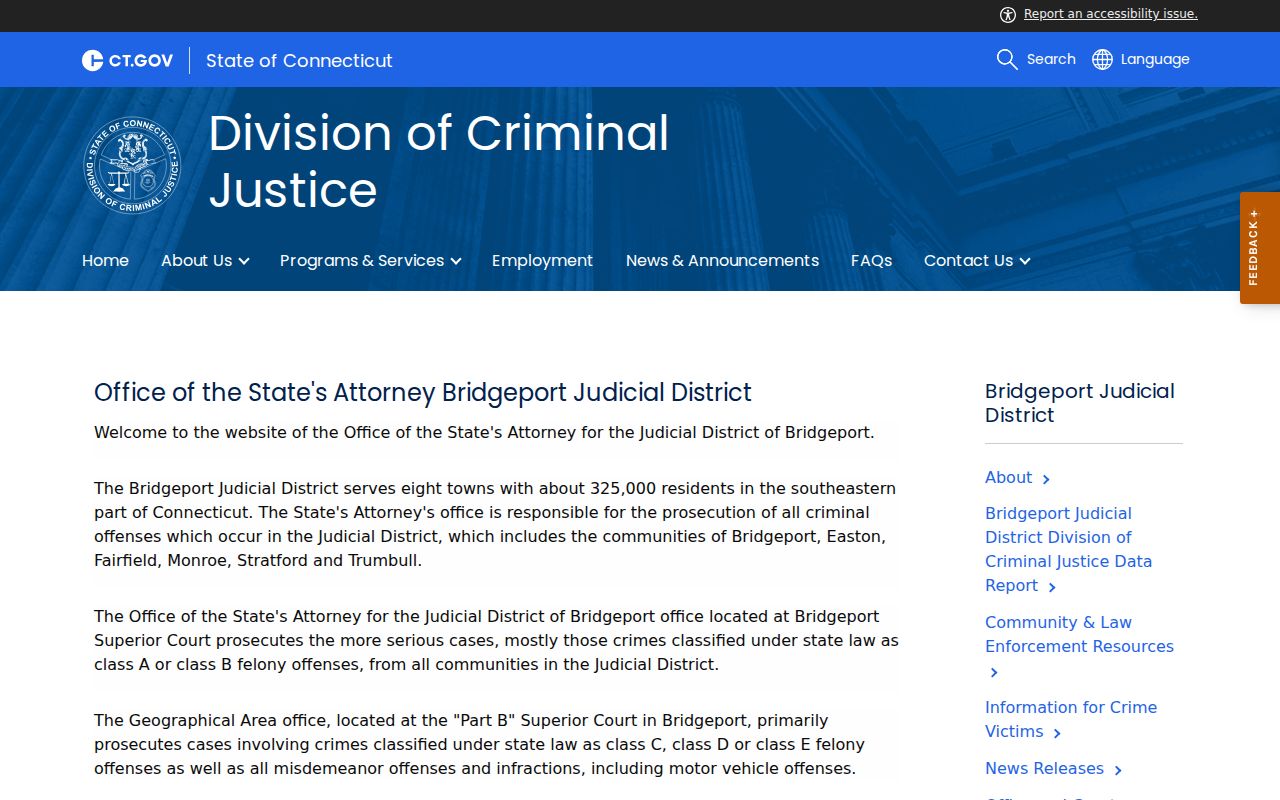Image resolution: width=1280 pixels, height=800 pixels.
Task: Click the Bridgeport Judicial District sidebar heading
Action: pos(1080,403)
